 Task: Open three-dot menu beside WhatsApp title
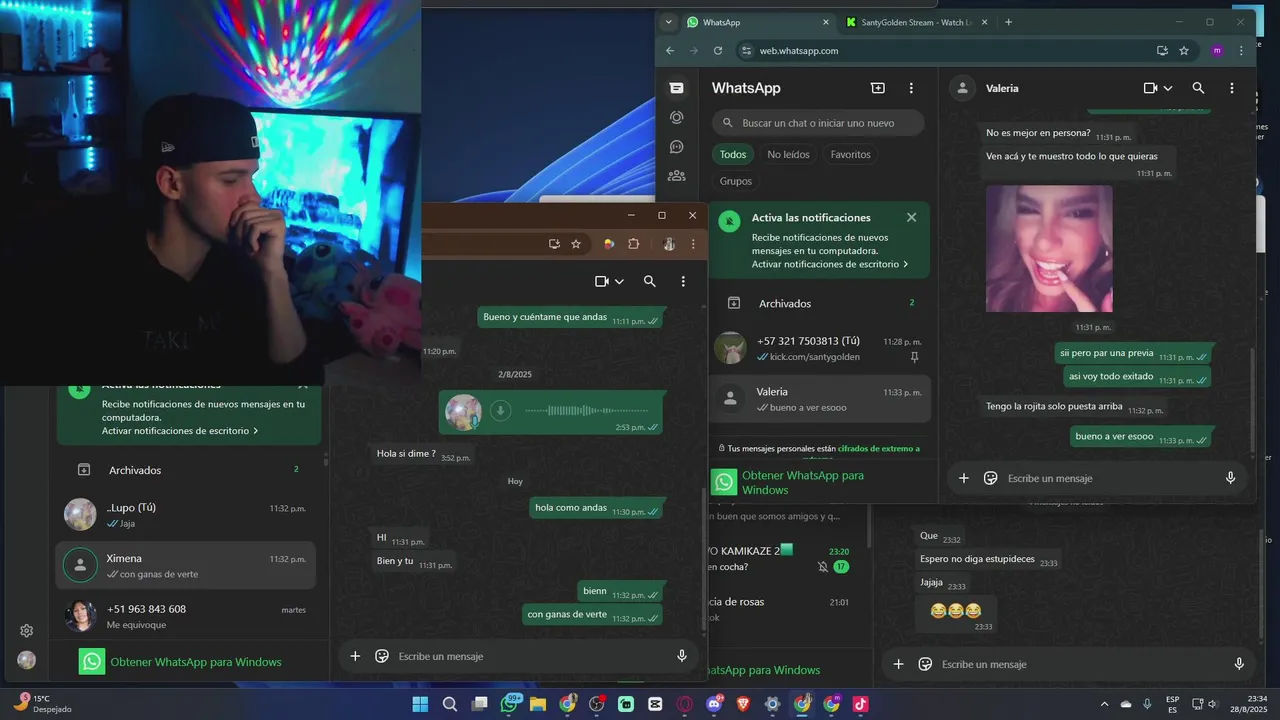coord(911,88)
